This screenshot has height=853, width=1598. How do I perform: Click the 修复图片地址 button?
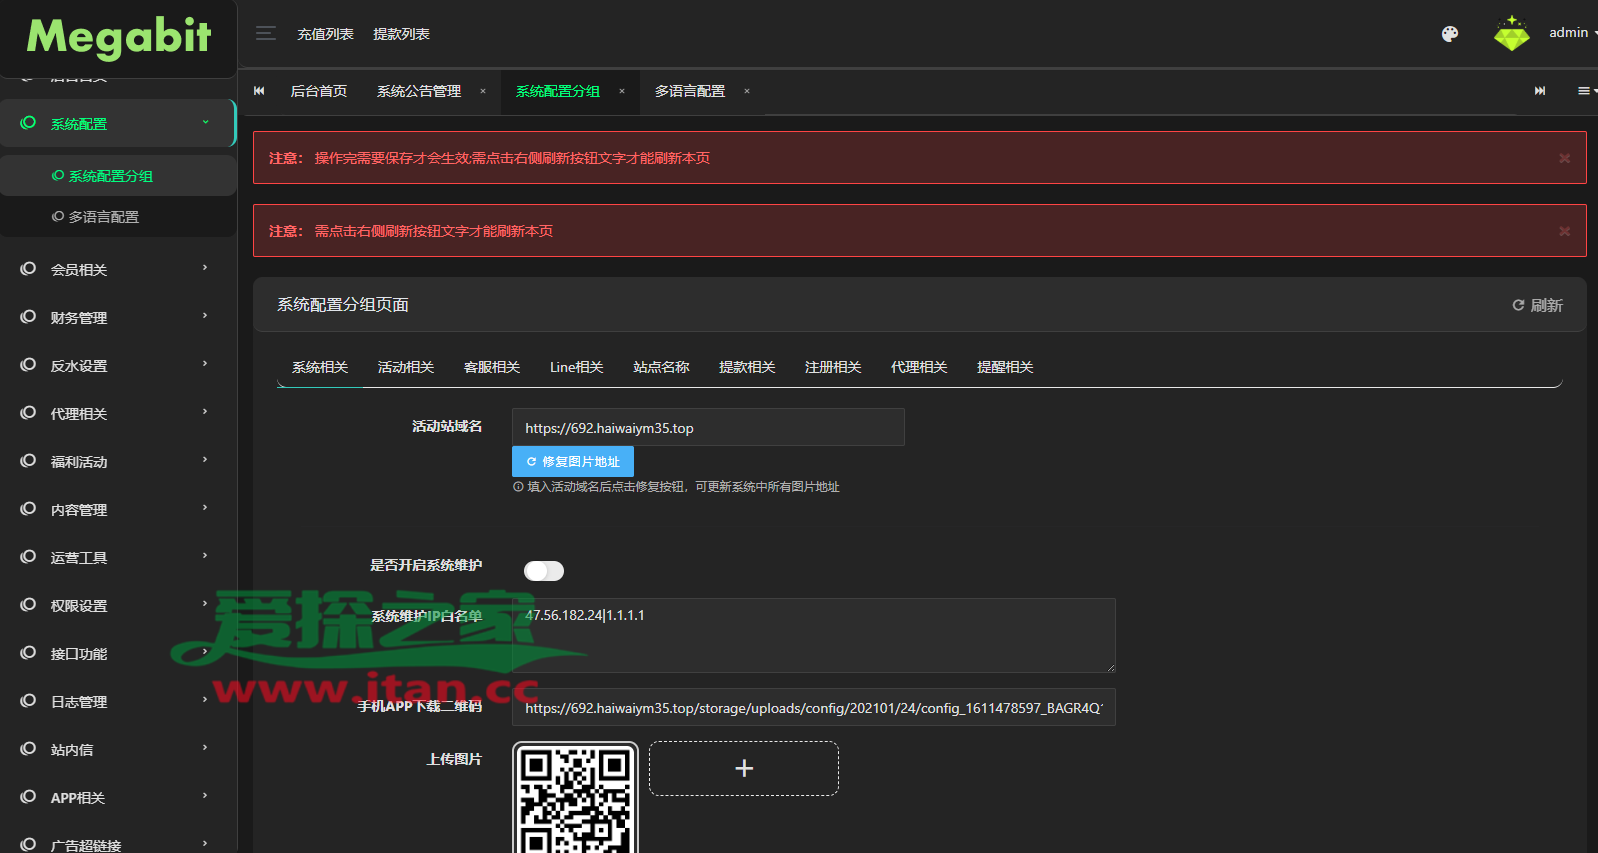573,462
